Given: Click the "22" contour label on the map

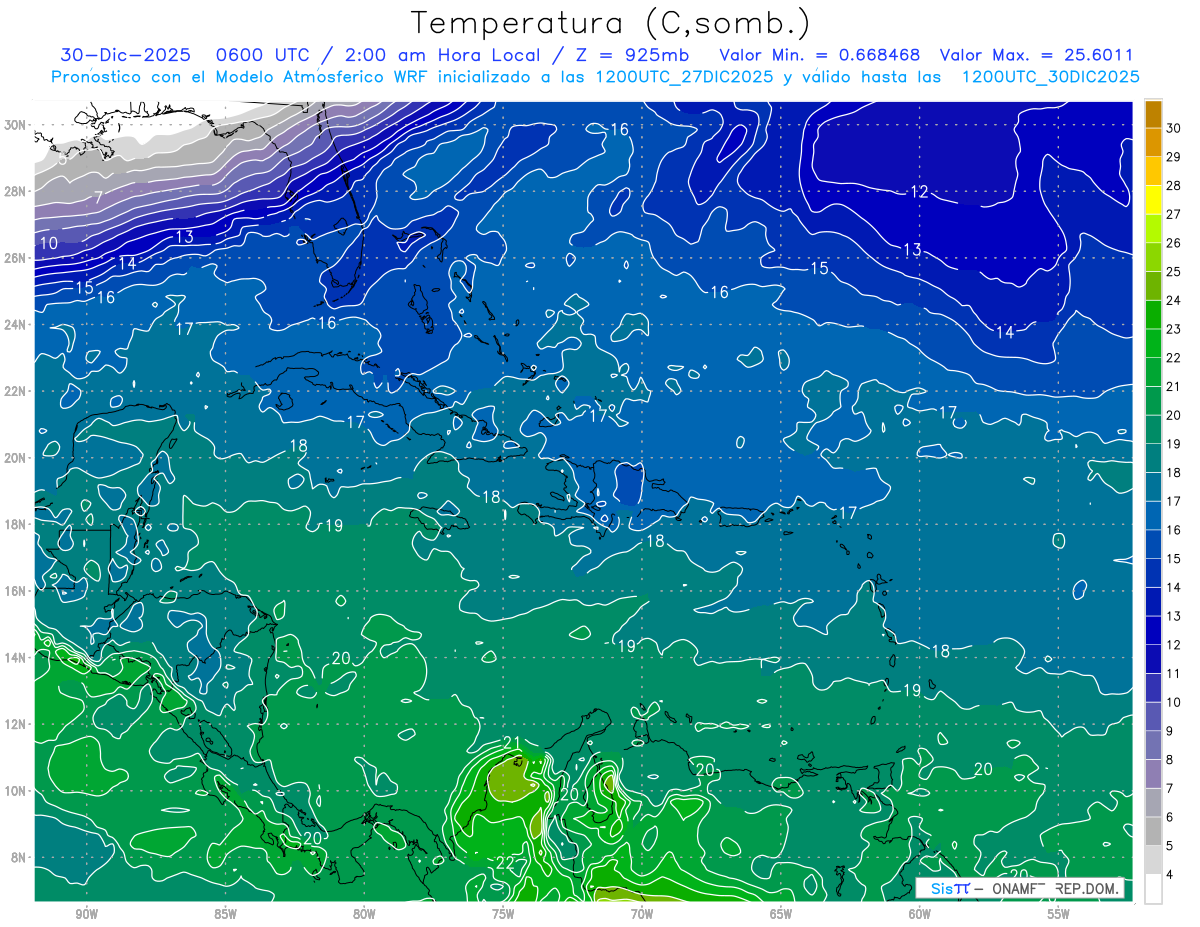Looking at the screenshot, I should tap(505, 863).
